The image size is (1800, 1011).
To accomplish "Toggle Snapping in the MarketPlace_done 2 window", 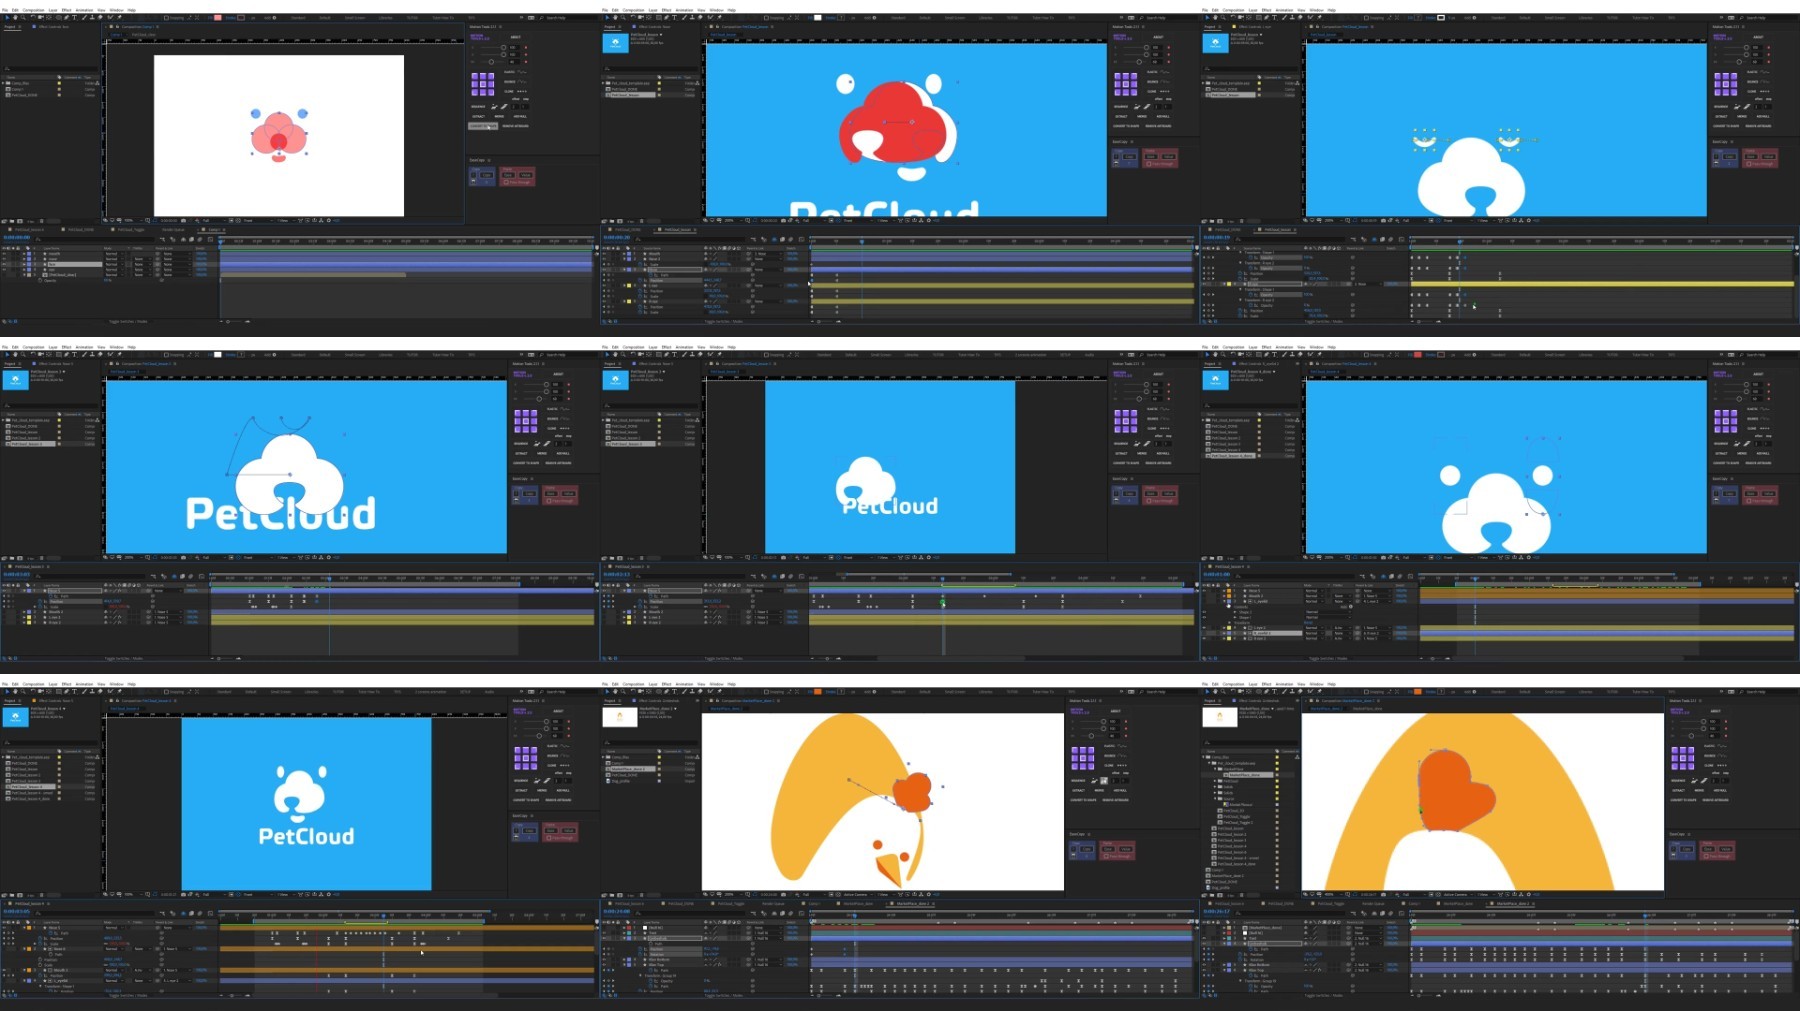I will point(1366,692).
